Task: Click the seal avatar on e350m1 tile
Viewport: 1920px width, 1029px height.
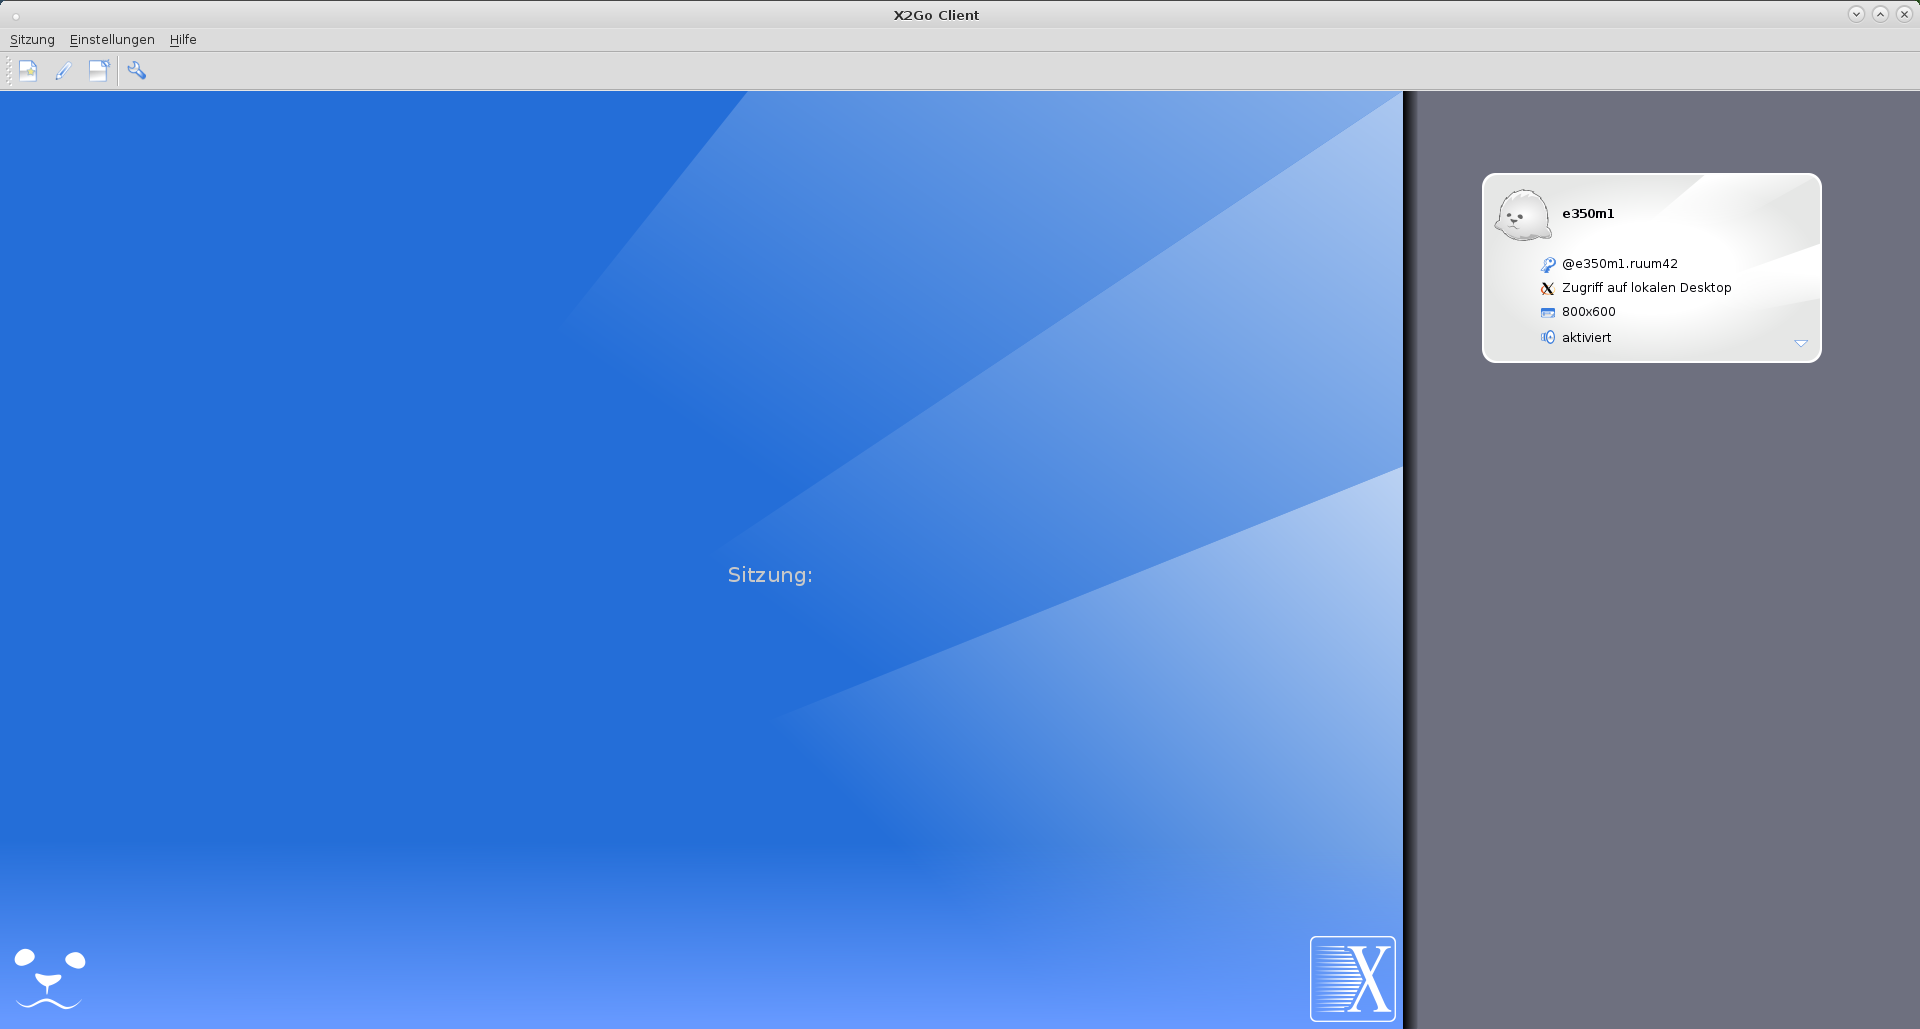Action: pyautogui.click(x=1522, y=215)
